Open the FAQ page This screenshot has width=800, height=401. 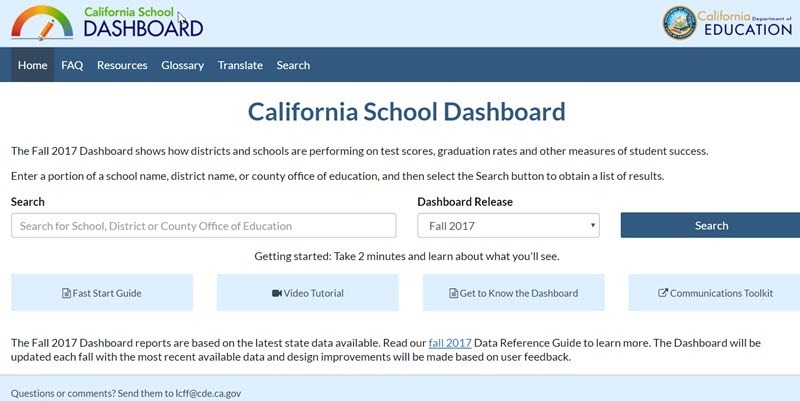72,65
